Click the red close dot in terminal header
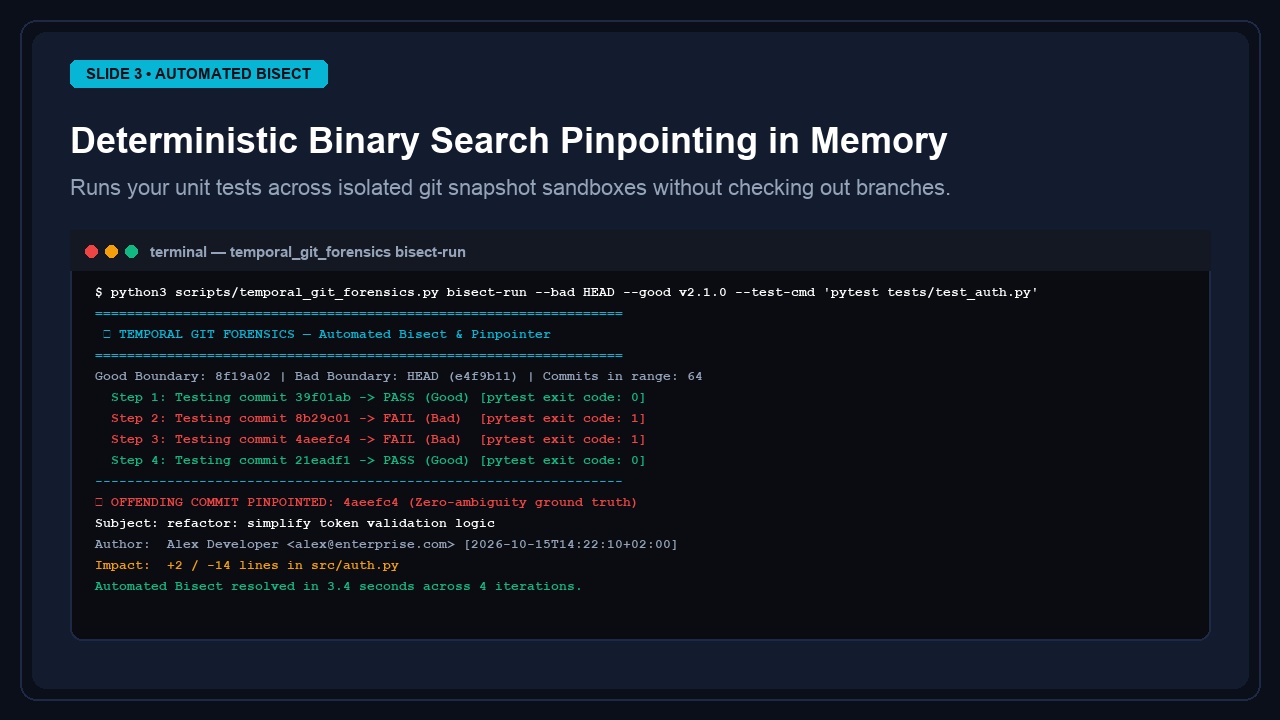 pos(91,252)
